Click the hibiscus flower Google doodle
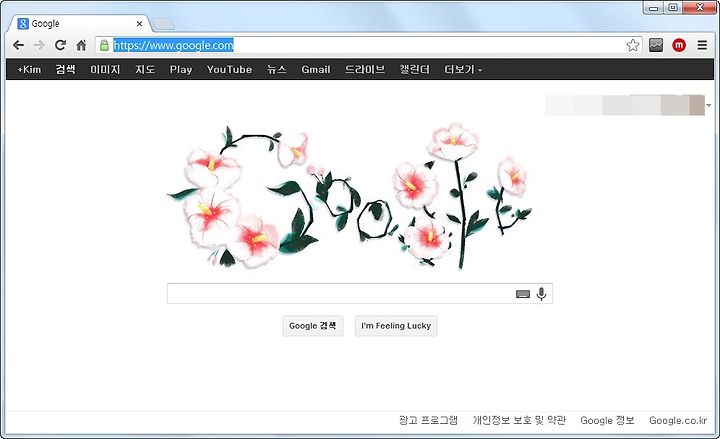Image resolution: width=720 pixels, height=439 pixels. click(x=350, y=197)
